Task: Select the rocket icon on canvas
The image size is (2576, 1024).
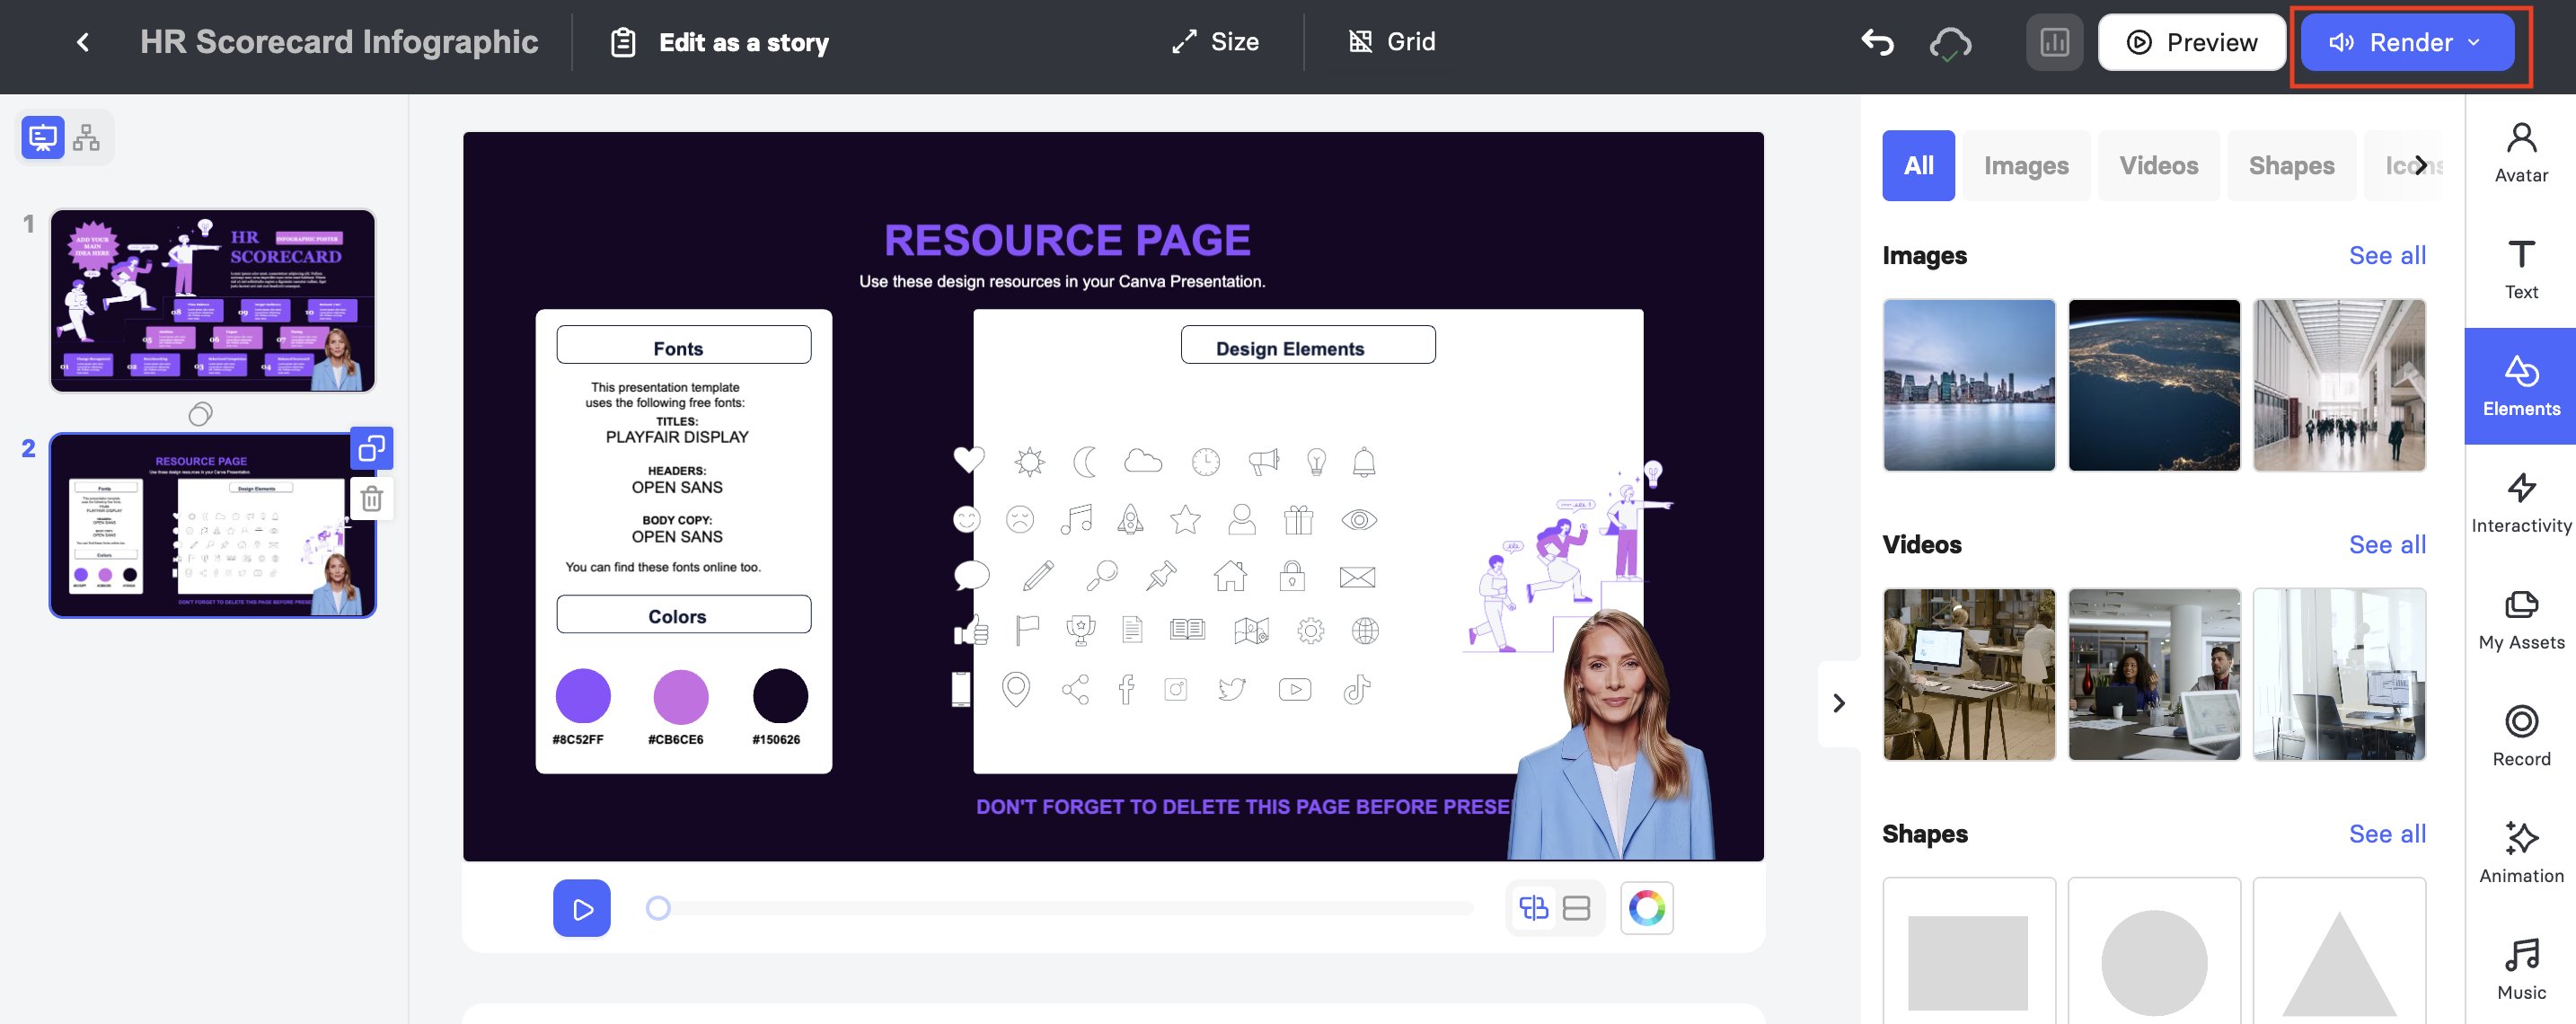Action: [x=1130, y=520]
